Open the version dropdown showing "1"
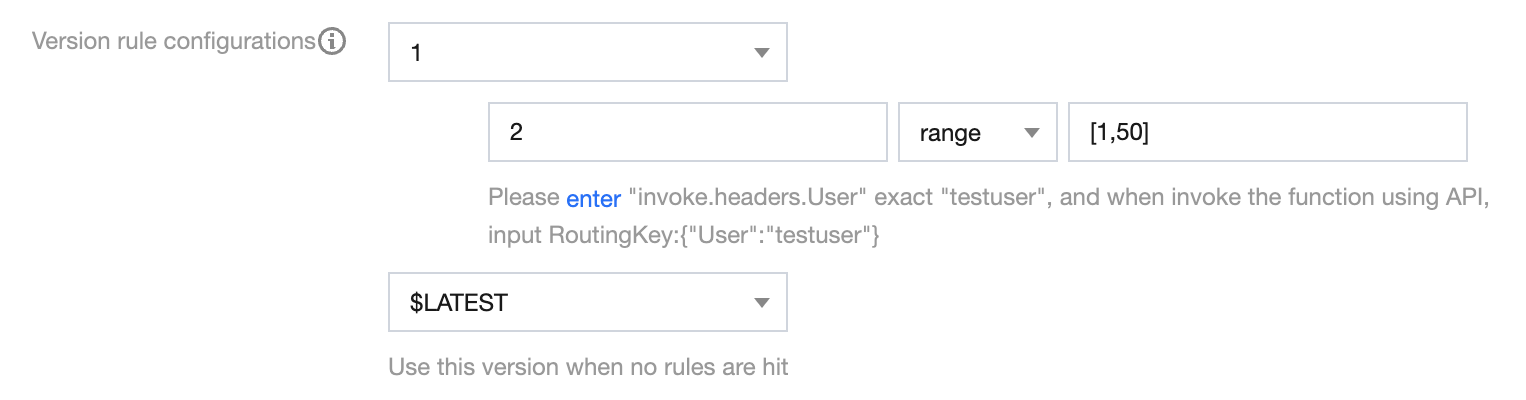Viewport: 1526px width, 400px height. click(587, 52)
